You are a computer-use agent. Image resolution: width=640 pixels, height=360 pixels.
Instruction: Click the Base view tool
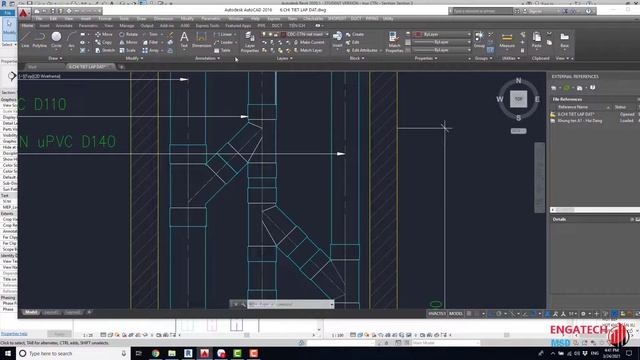point(564,40)
